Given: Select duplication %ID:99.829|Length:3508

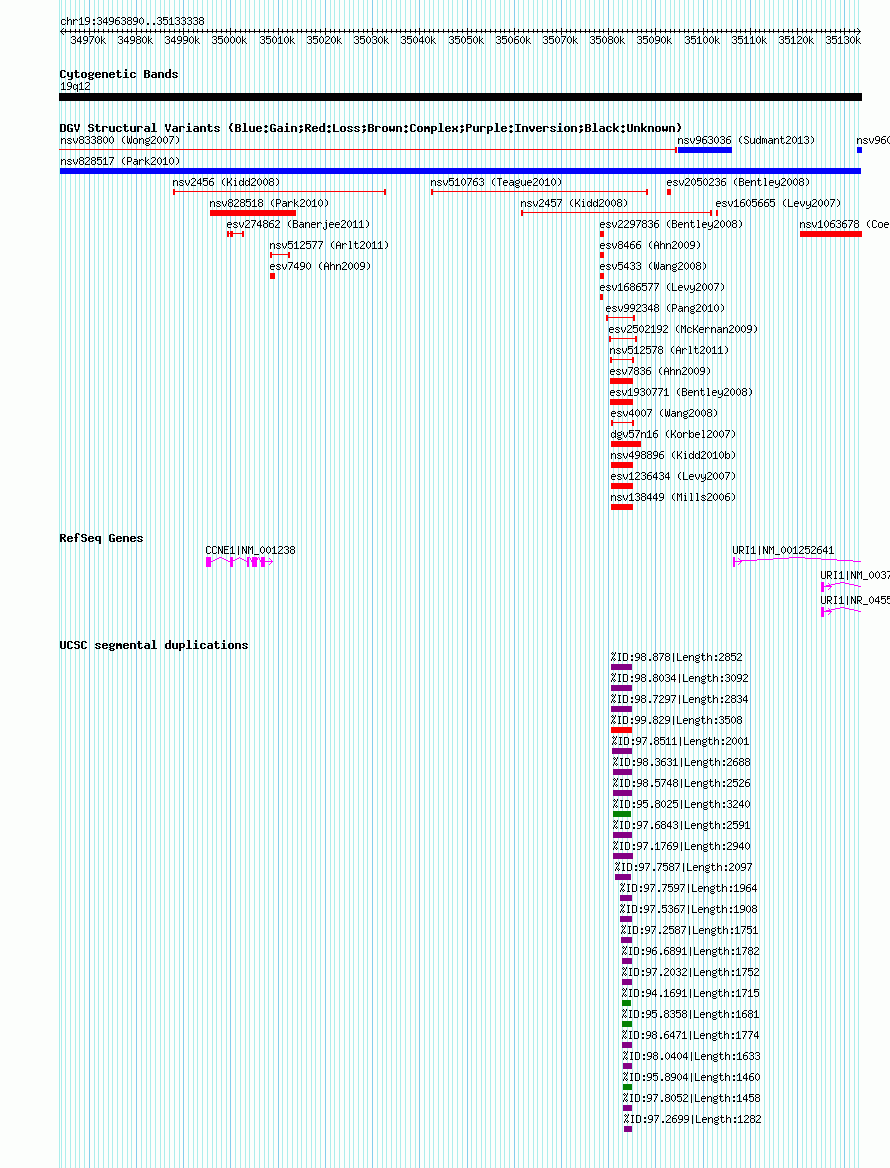Looking at the screenshot, I should pos(676,720).
